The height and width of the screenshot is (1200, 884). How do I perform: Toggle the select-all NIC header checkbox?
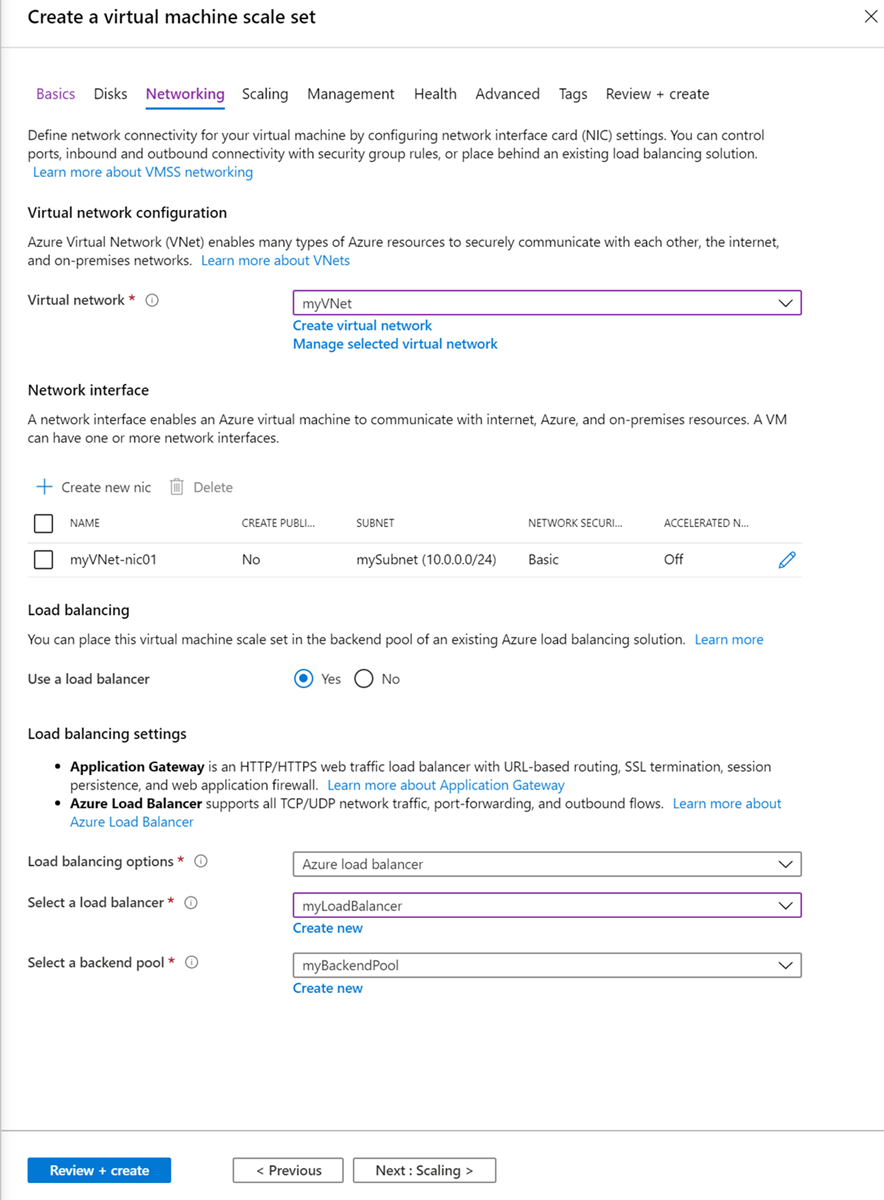[43, 523]
